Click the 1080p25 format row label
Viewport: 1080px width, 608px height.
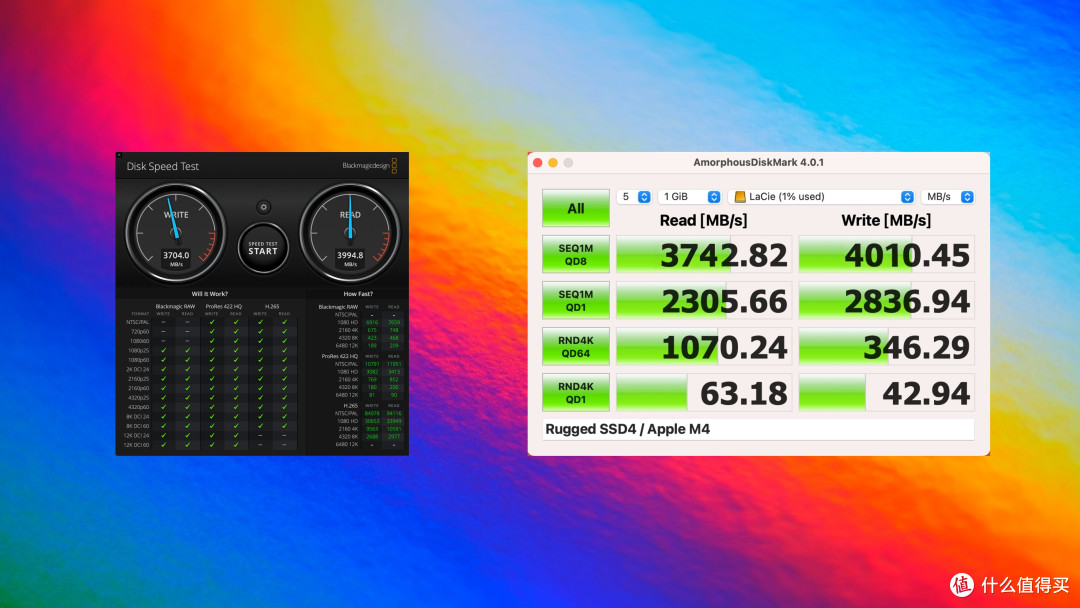(x=139, y=350)
